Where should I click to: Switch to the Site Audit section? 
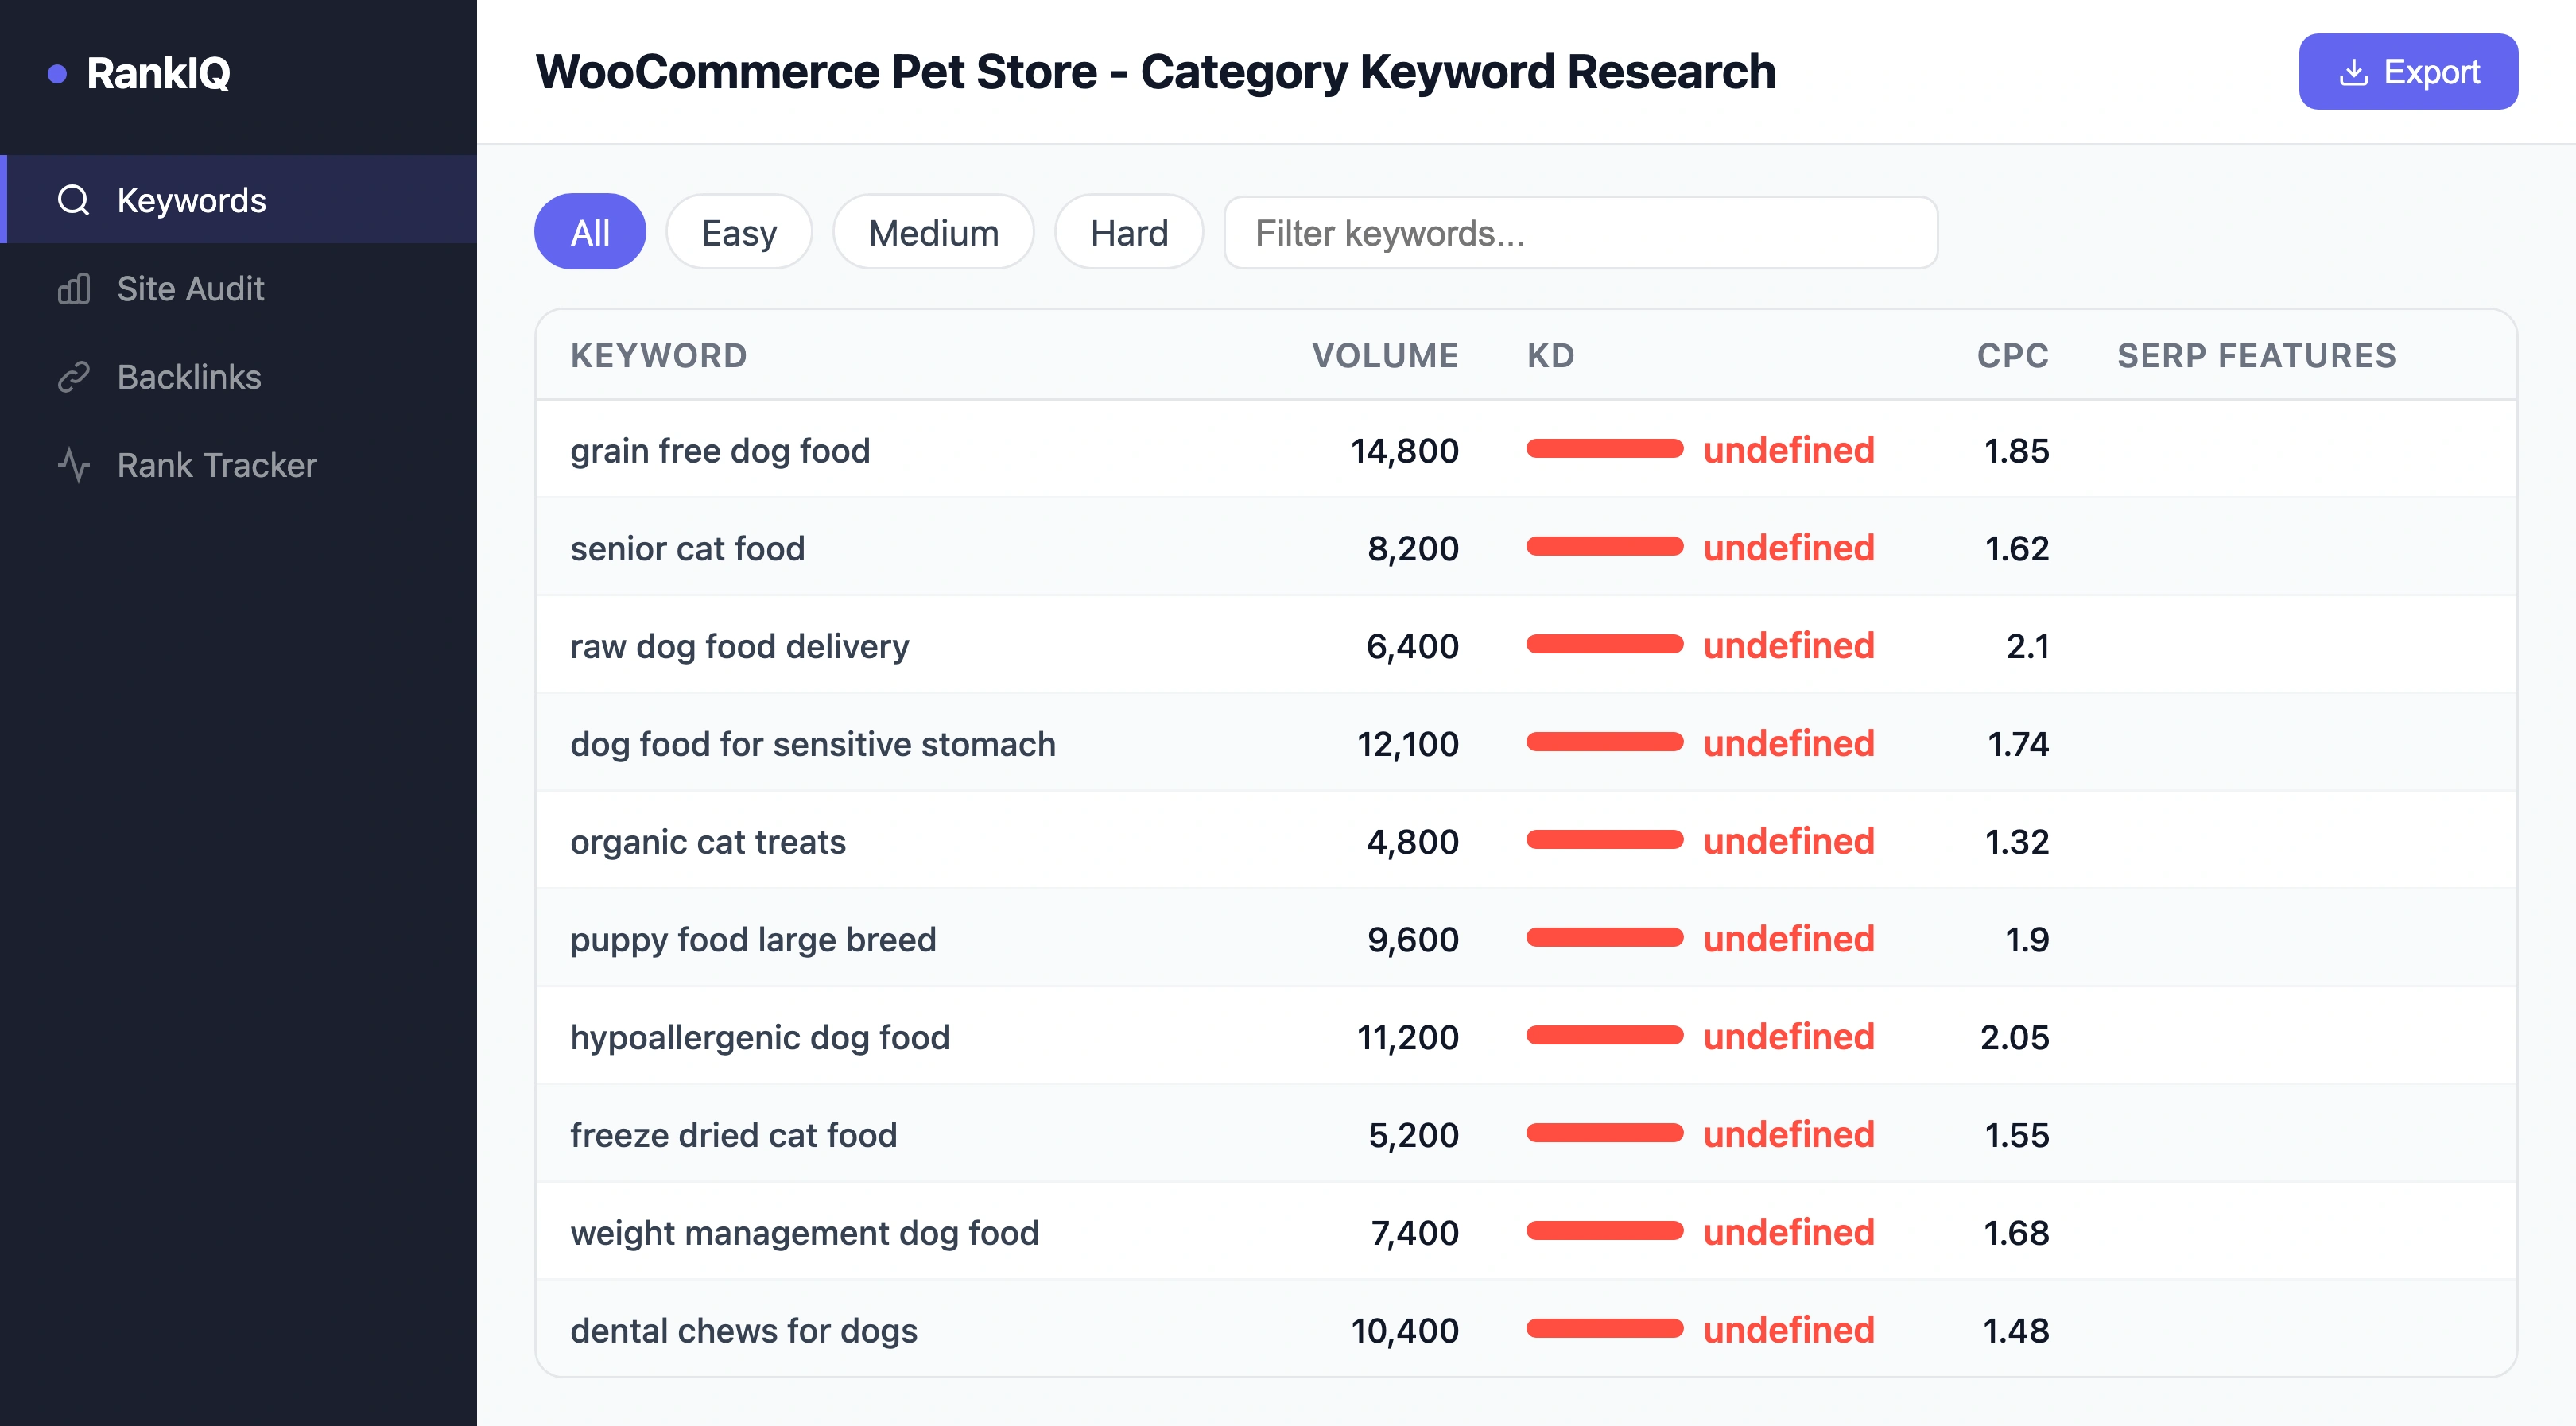(x=190, y=289)
